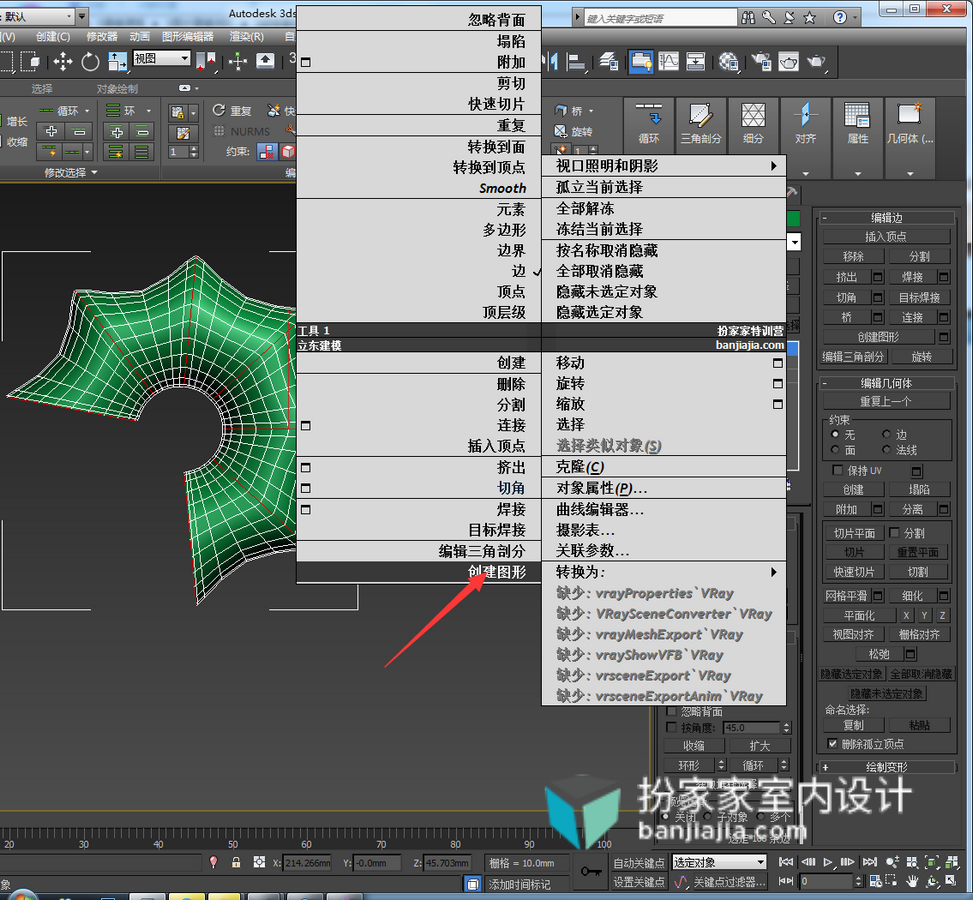
Task: Expand the 修改选择 ribbon panel
Action: 71,173
